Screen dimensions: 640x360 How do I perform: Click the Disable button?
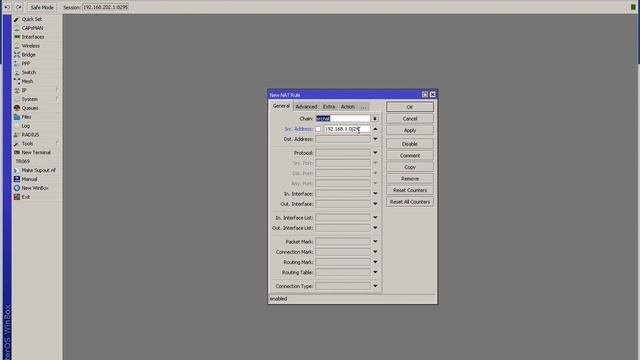pyautogui.click(x=410, y=144)
